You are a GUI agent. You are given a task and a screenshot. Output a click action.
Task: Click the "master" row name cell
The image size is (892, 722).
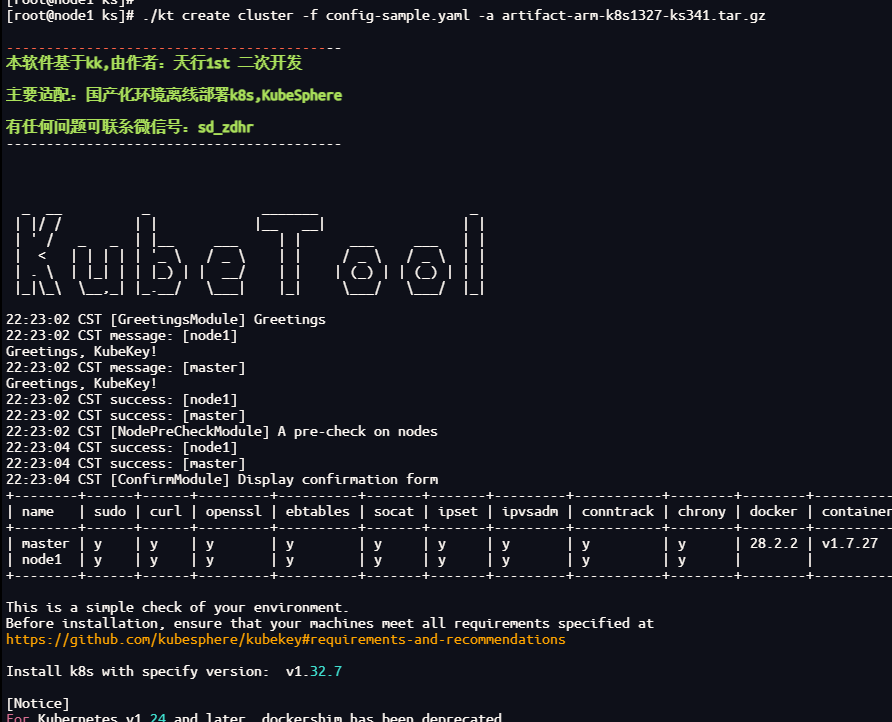(x=46, y=543)
